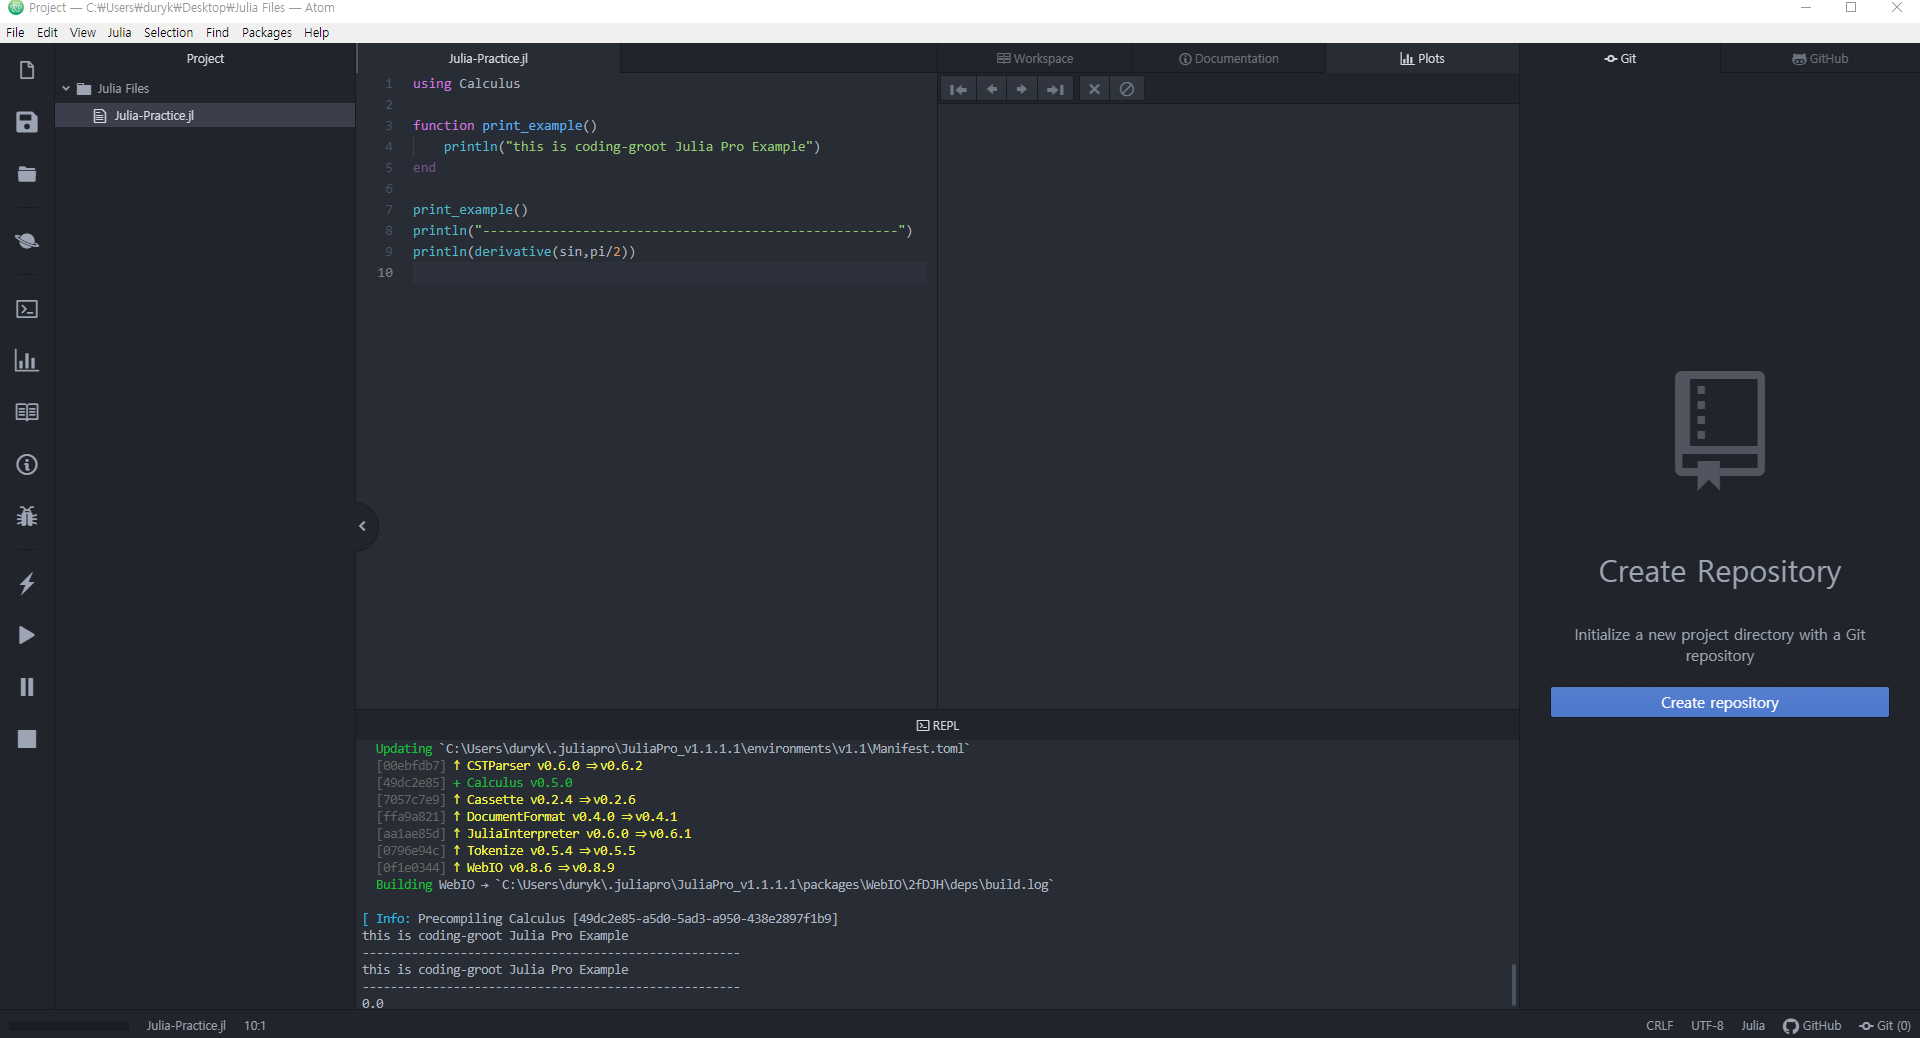Show the previous plot with the left arrow
This screenshot has height=1038, width=1920.
point(991,89)
